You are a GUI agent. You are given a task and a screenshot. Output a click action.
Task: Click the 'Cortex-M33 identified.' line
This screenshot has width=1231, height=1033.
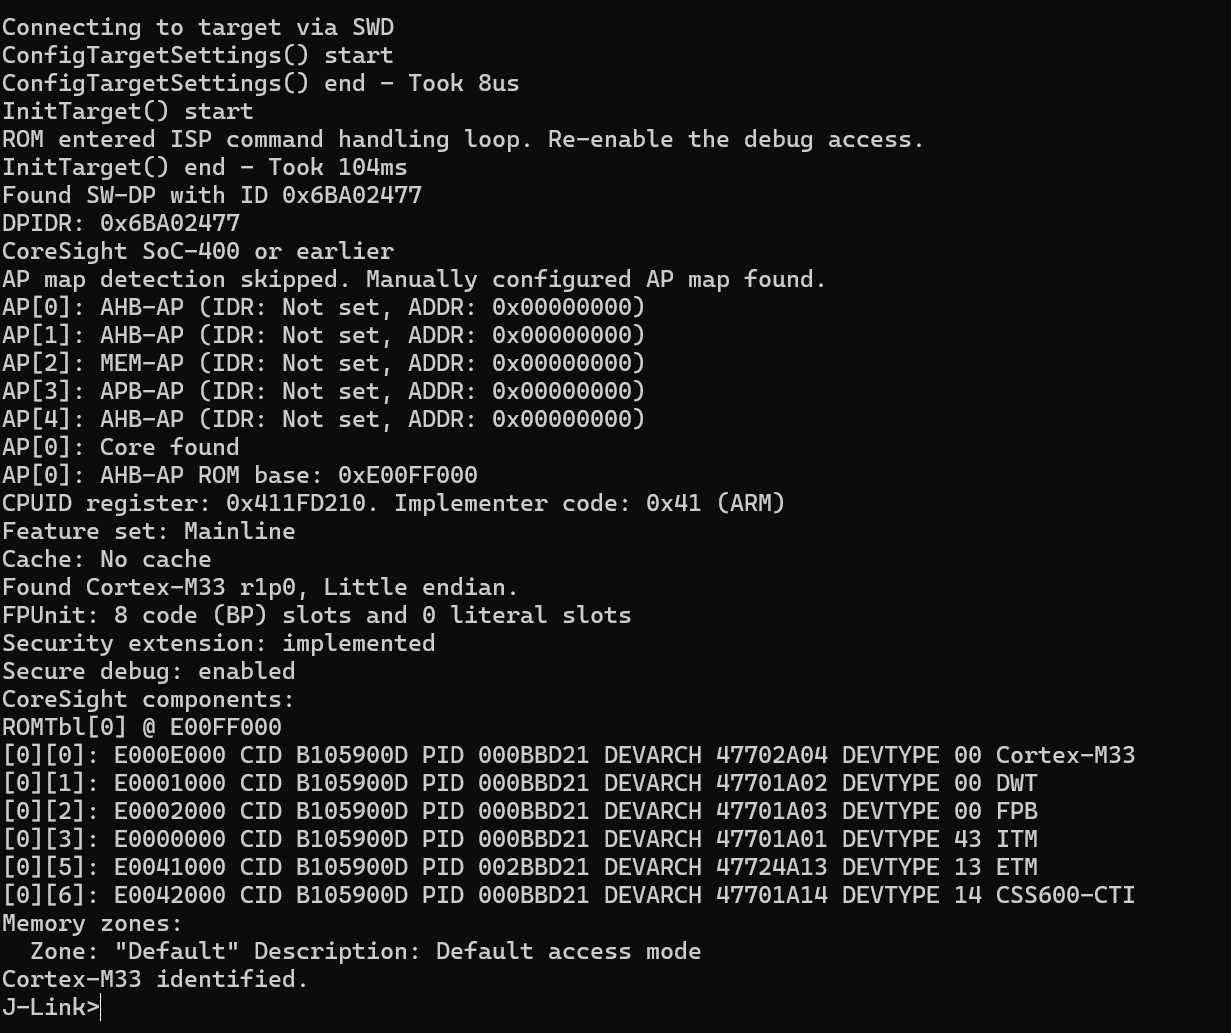click(x=156, y=979)
